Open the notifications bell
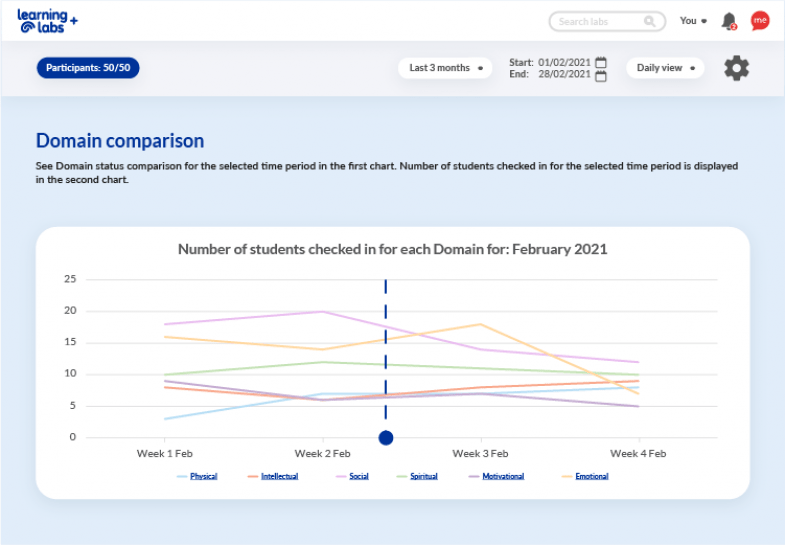This screenshot has width=785, height=545. point(729,21)
